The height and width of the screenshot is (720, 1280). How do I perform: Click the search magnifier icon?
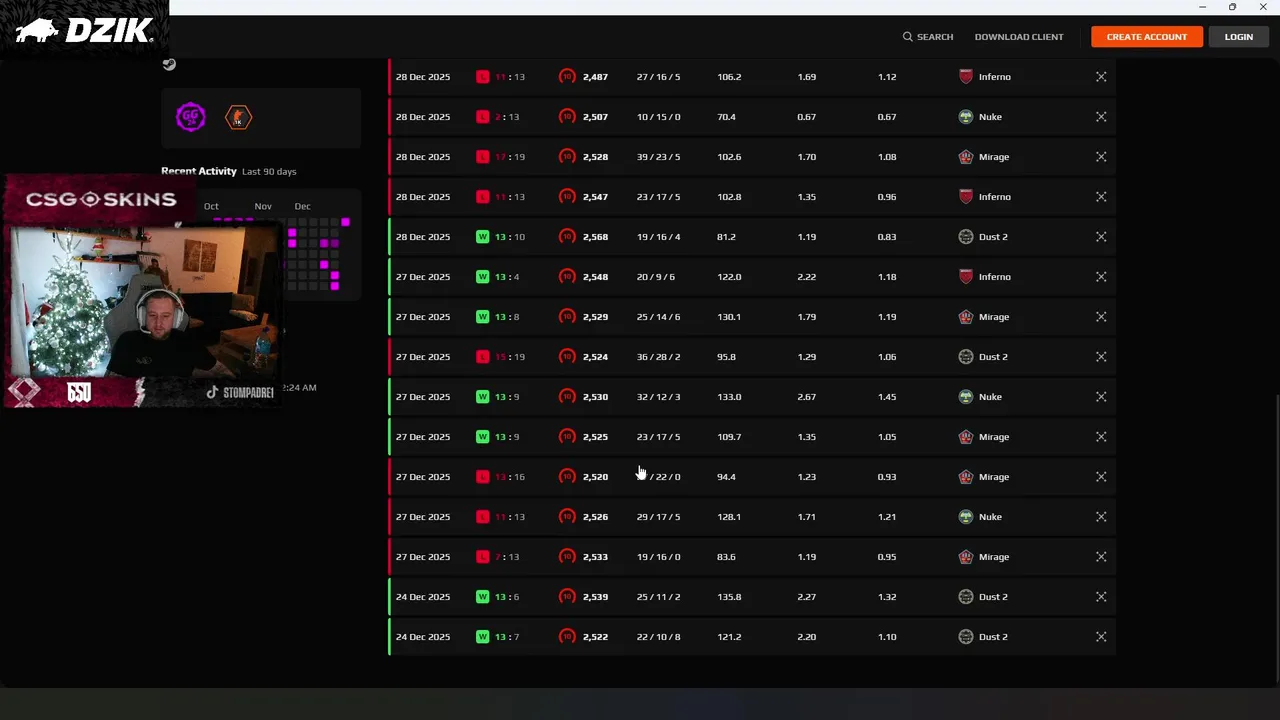click(x=908, y=37)
